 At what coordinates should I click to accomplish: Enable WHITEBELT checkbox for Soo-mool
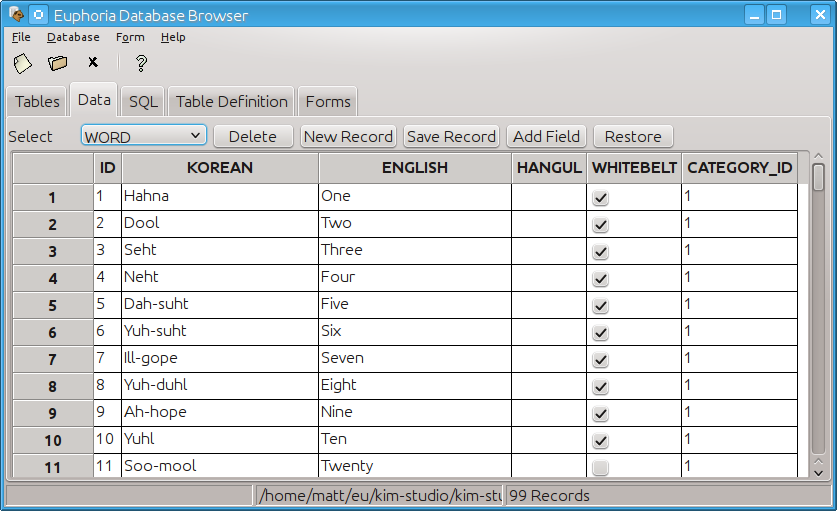click(600, 467)
